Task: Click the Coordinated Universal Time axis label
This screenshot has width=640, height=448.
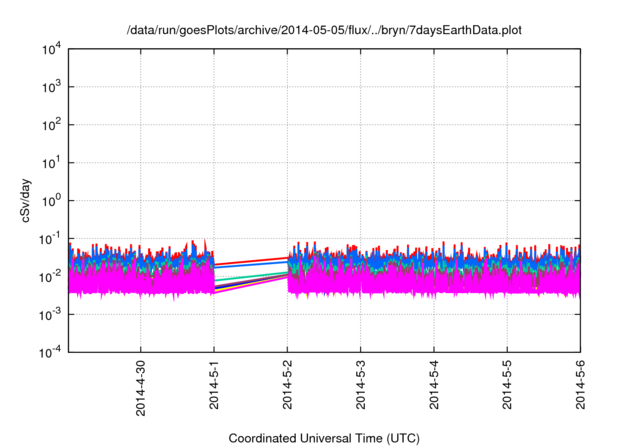Action: click(x=324, y=438)
